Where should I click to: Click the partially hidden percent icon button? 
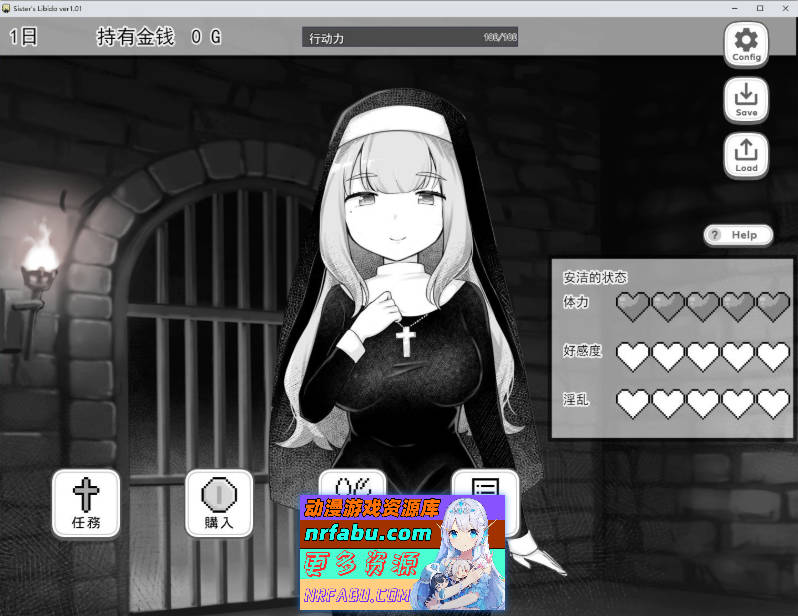(x=351, y=481)
